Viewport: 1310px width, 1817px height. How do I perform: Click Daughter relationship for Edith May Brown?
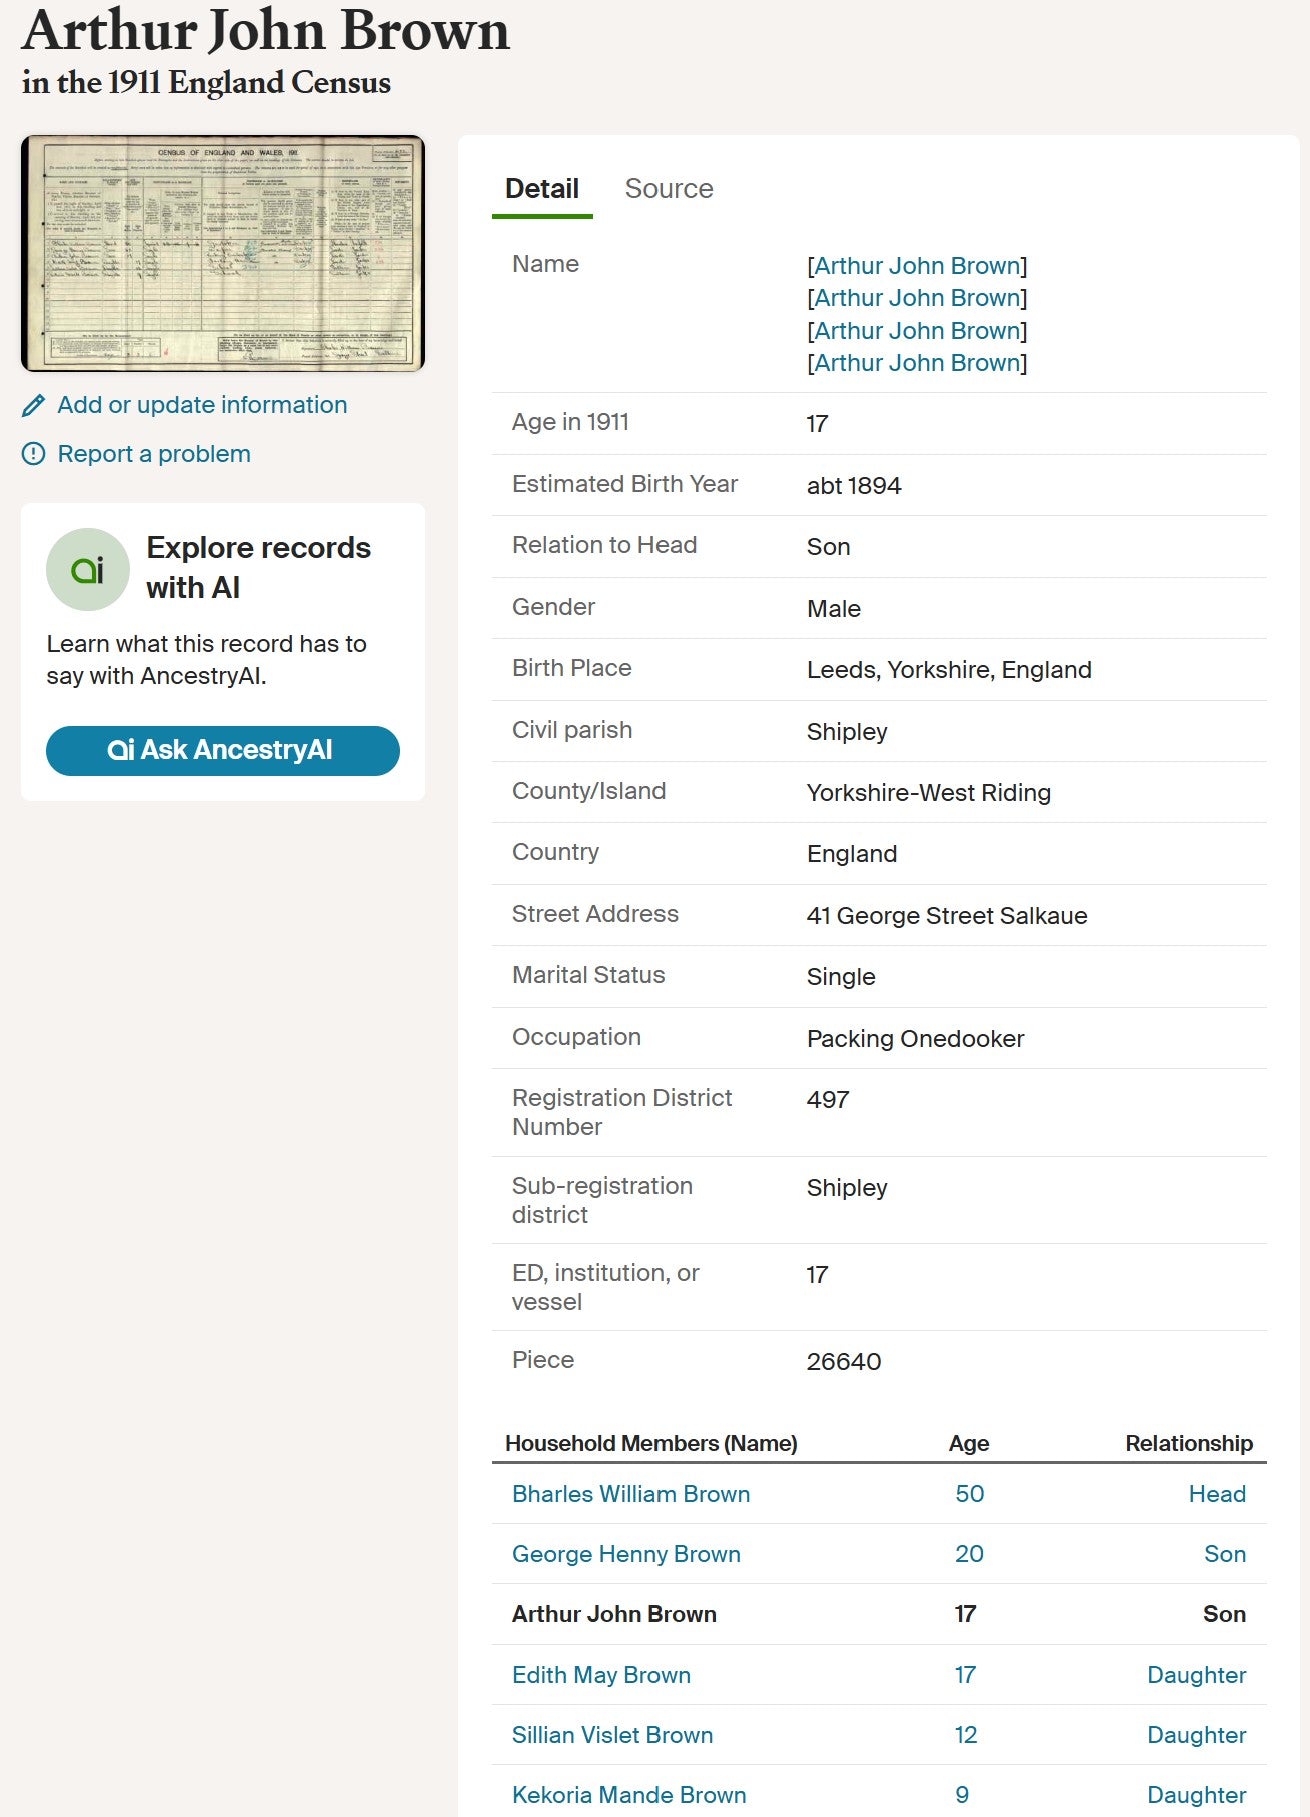coord(1196,1675)
